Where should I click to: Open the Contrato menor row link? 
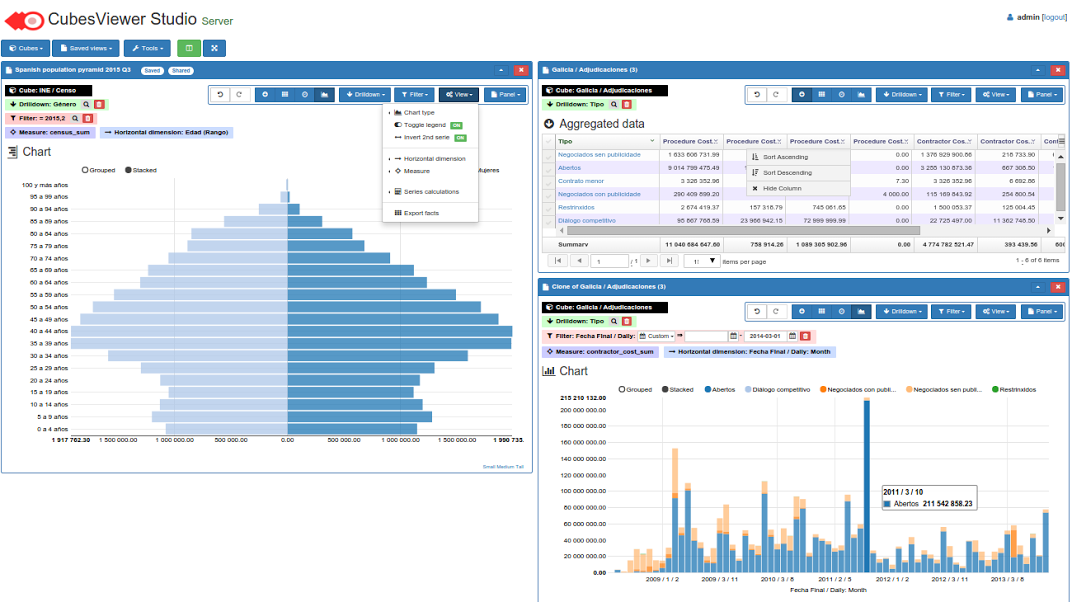pos(581,181)
